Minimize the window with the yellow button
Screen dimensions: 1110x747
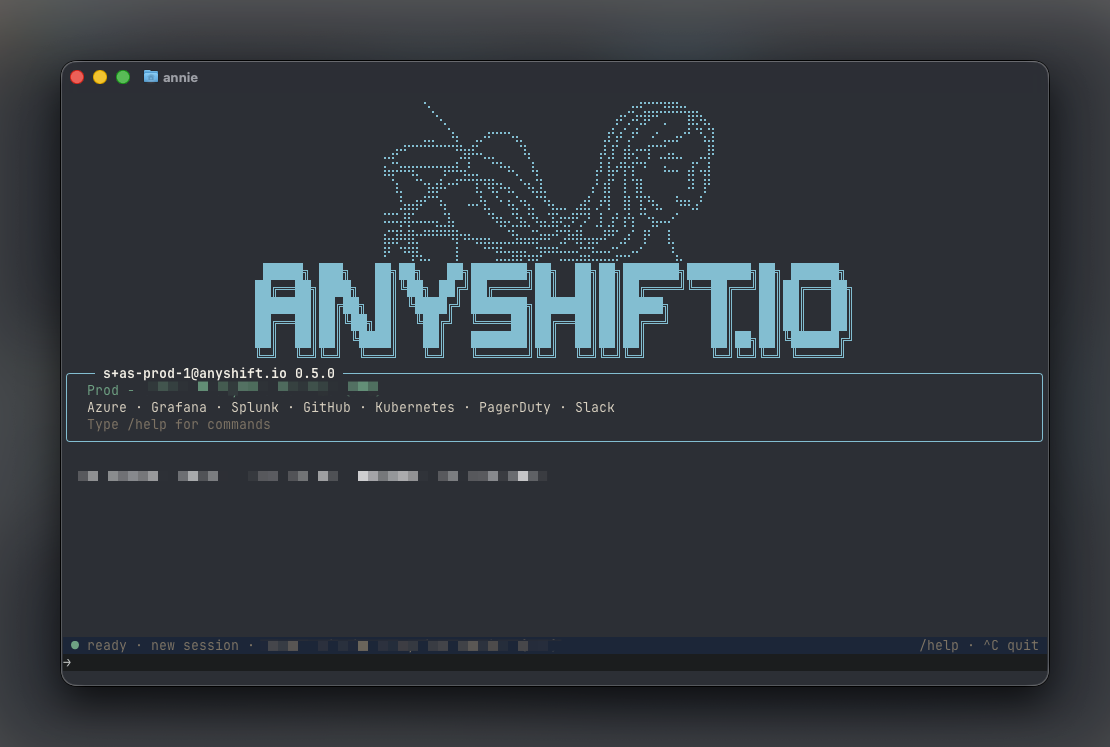coord(100,77)
